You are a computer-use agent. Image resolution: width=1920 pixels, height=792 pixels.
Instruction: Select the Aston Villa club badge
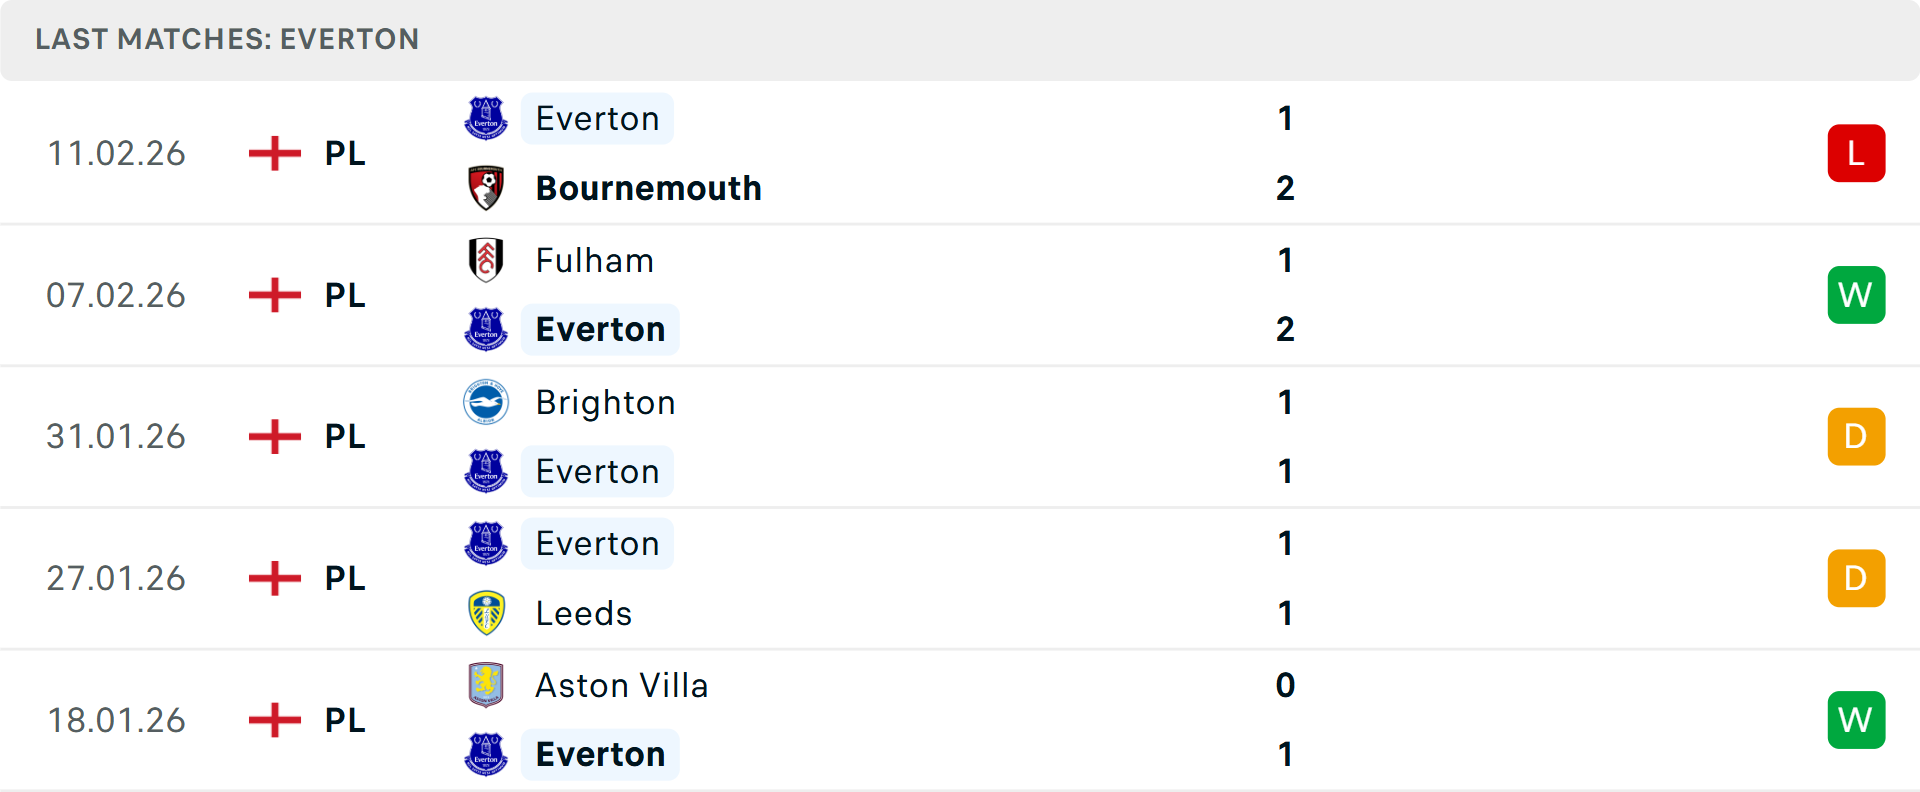coord(487,685)
